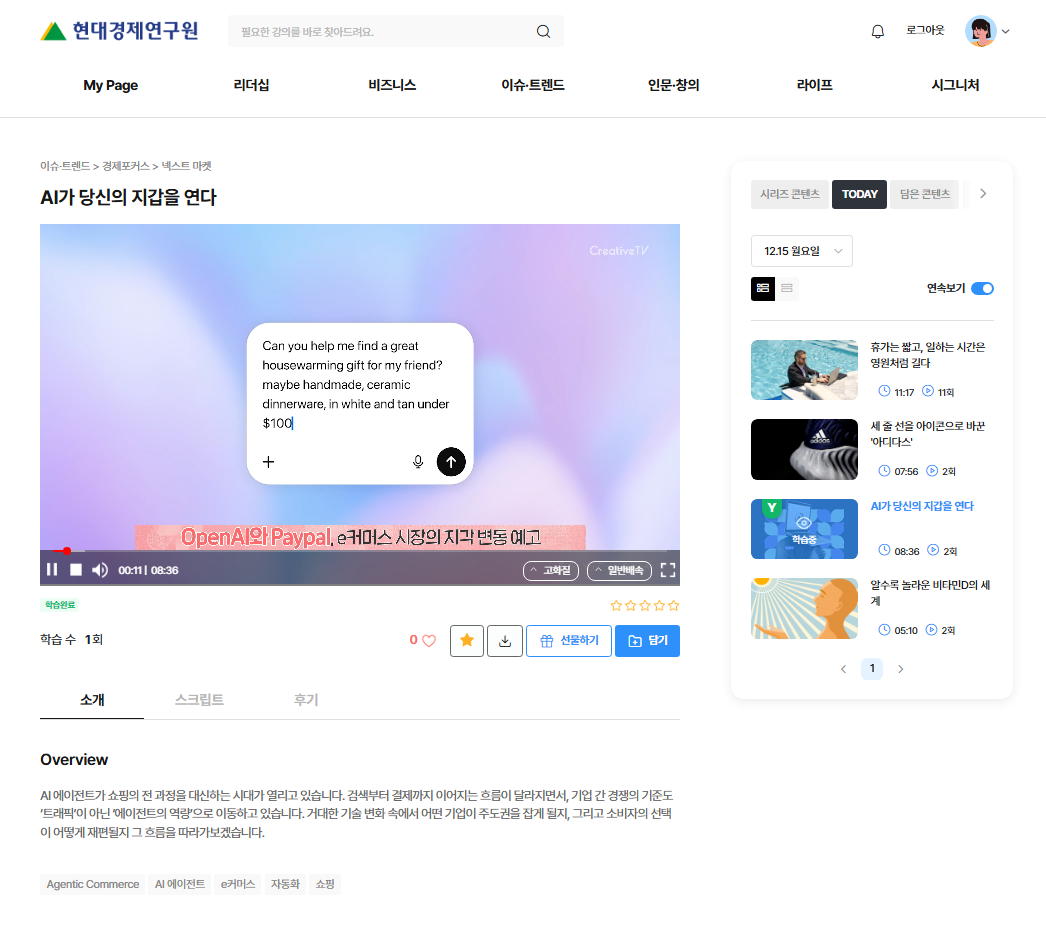Click the download icon button
The height and width of the screenshot is (927, 1046).
(505, 640)
